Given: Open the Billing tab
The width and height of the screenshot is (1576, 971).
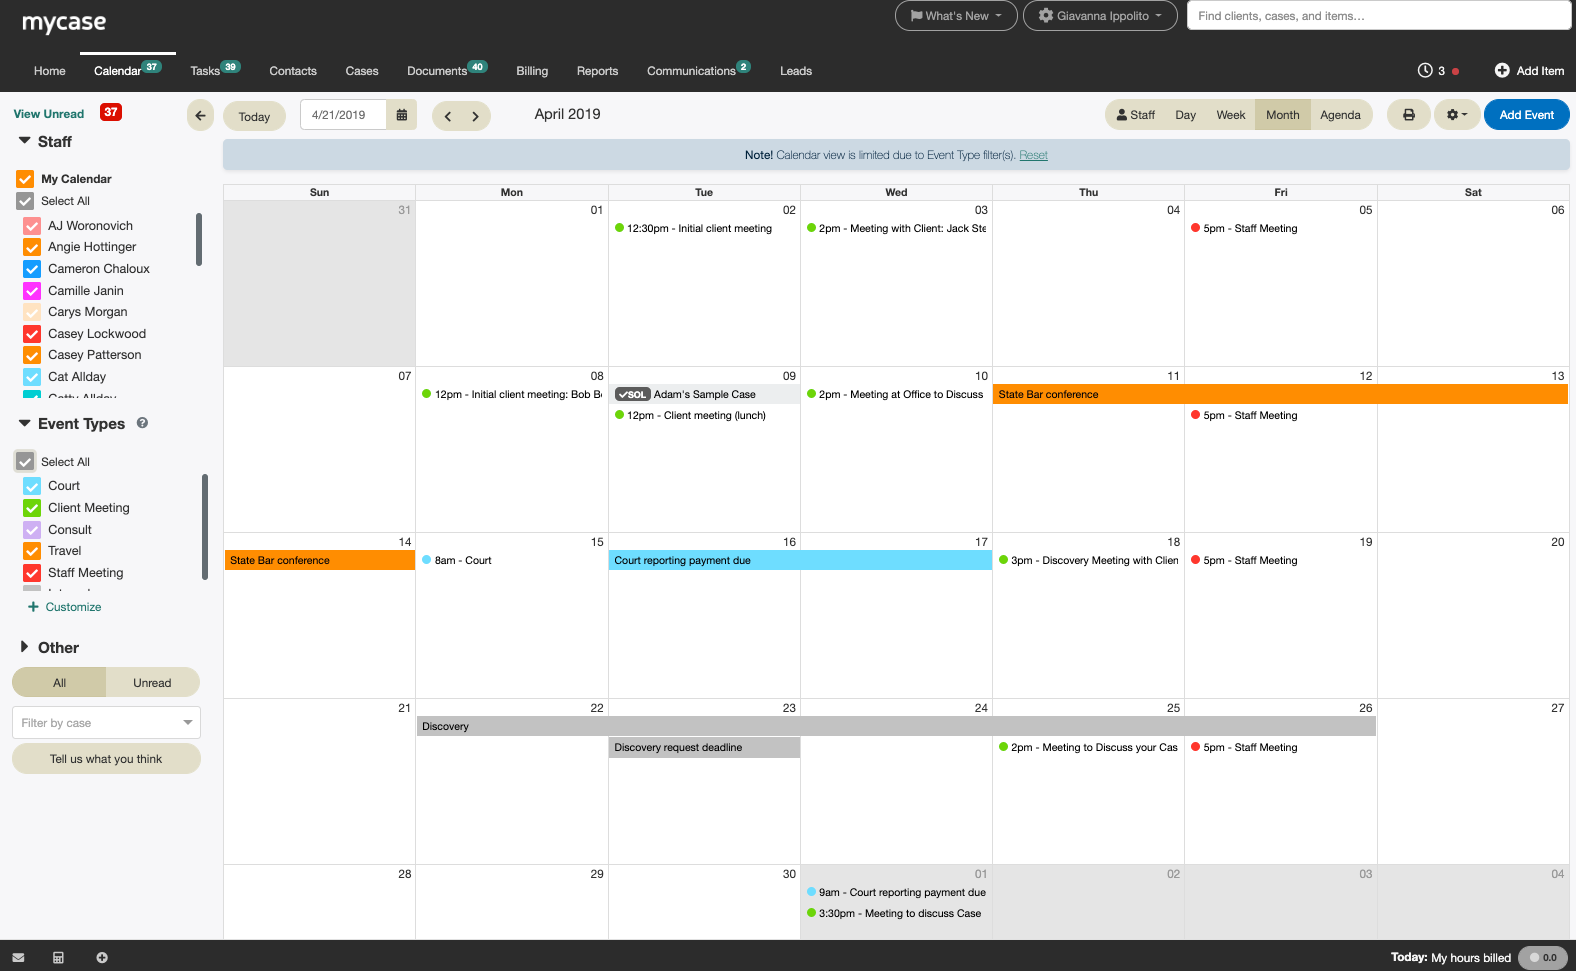Looking at the screenshot, I should pos(532,71).
